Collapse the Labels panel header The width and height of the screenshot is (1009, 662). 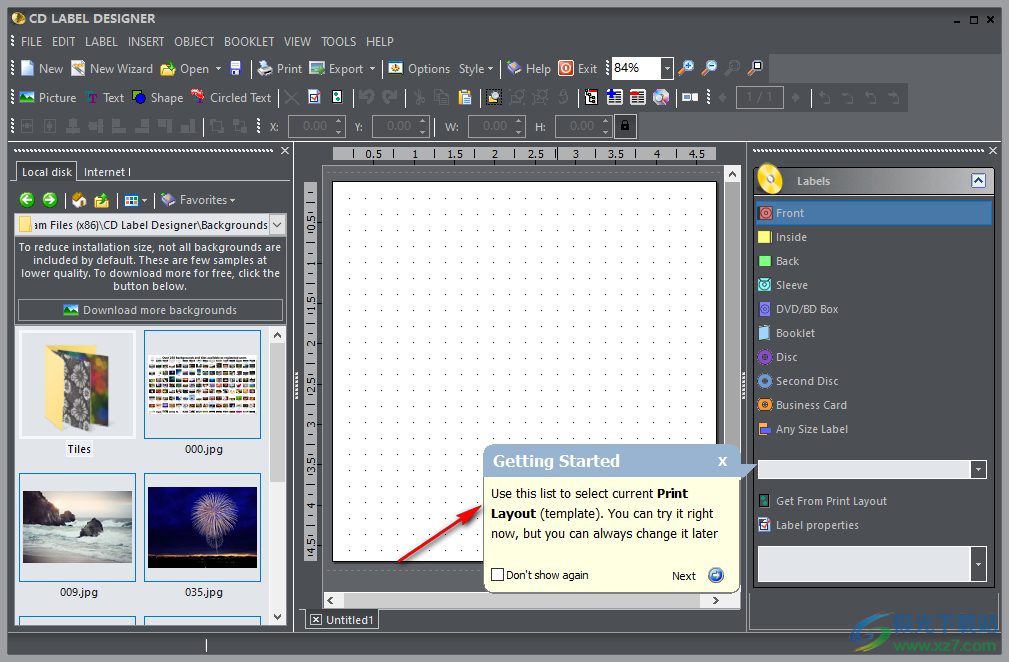[978, 181]
